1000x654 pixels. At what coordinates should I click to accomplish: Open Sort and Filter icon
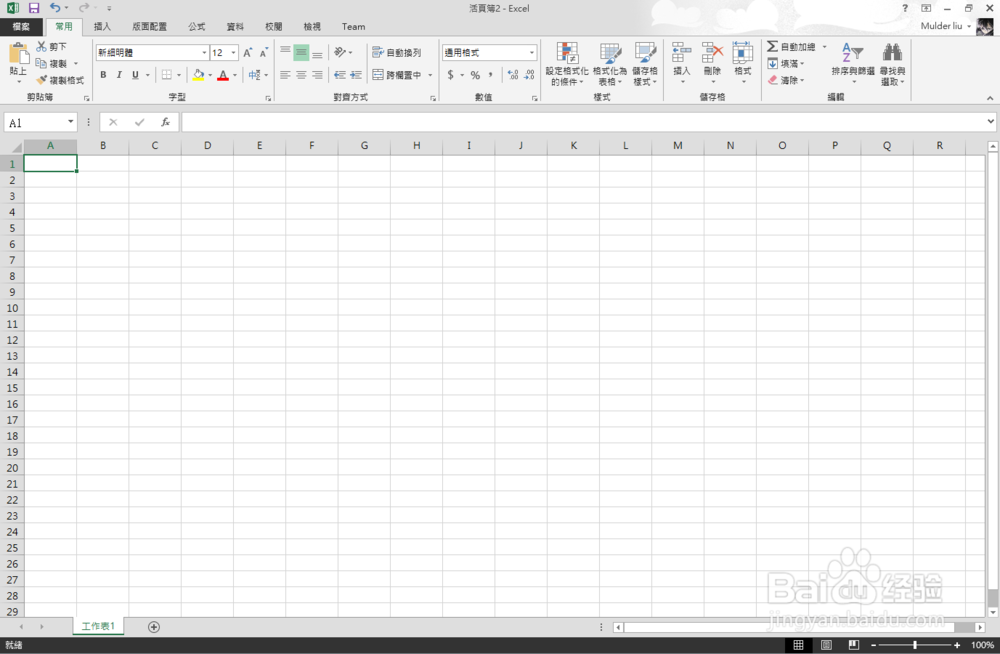pos(853,52)
